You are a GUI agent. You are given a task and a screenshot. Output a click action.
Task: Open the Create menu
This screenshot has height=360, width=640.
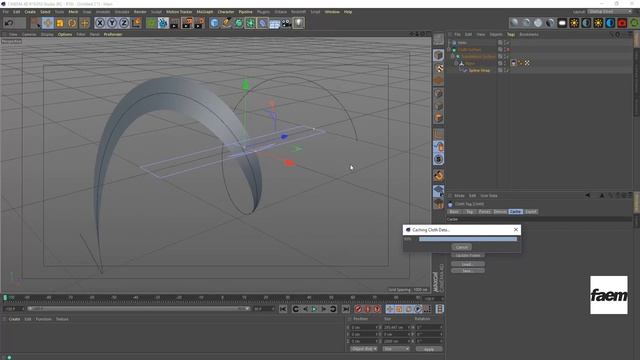30,12
